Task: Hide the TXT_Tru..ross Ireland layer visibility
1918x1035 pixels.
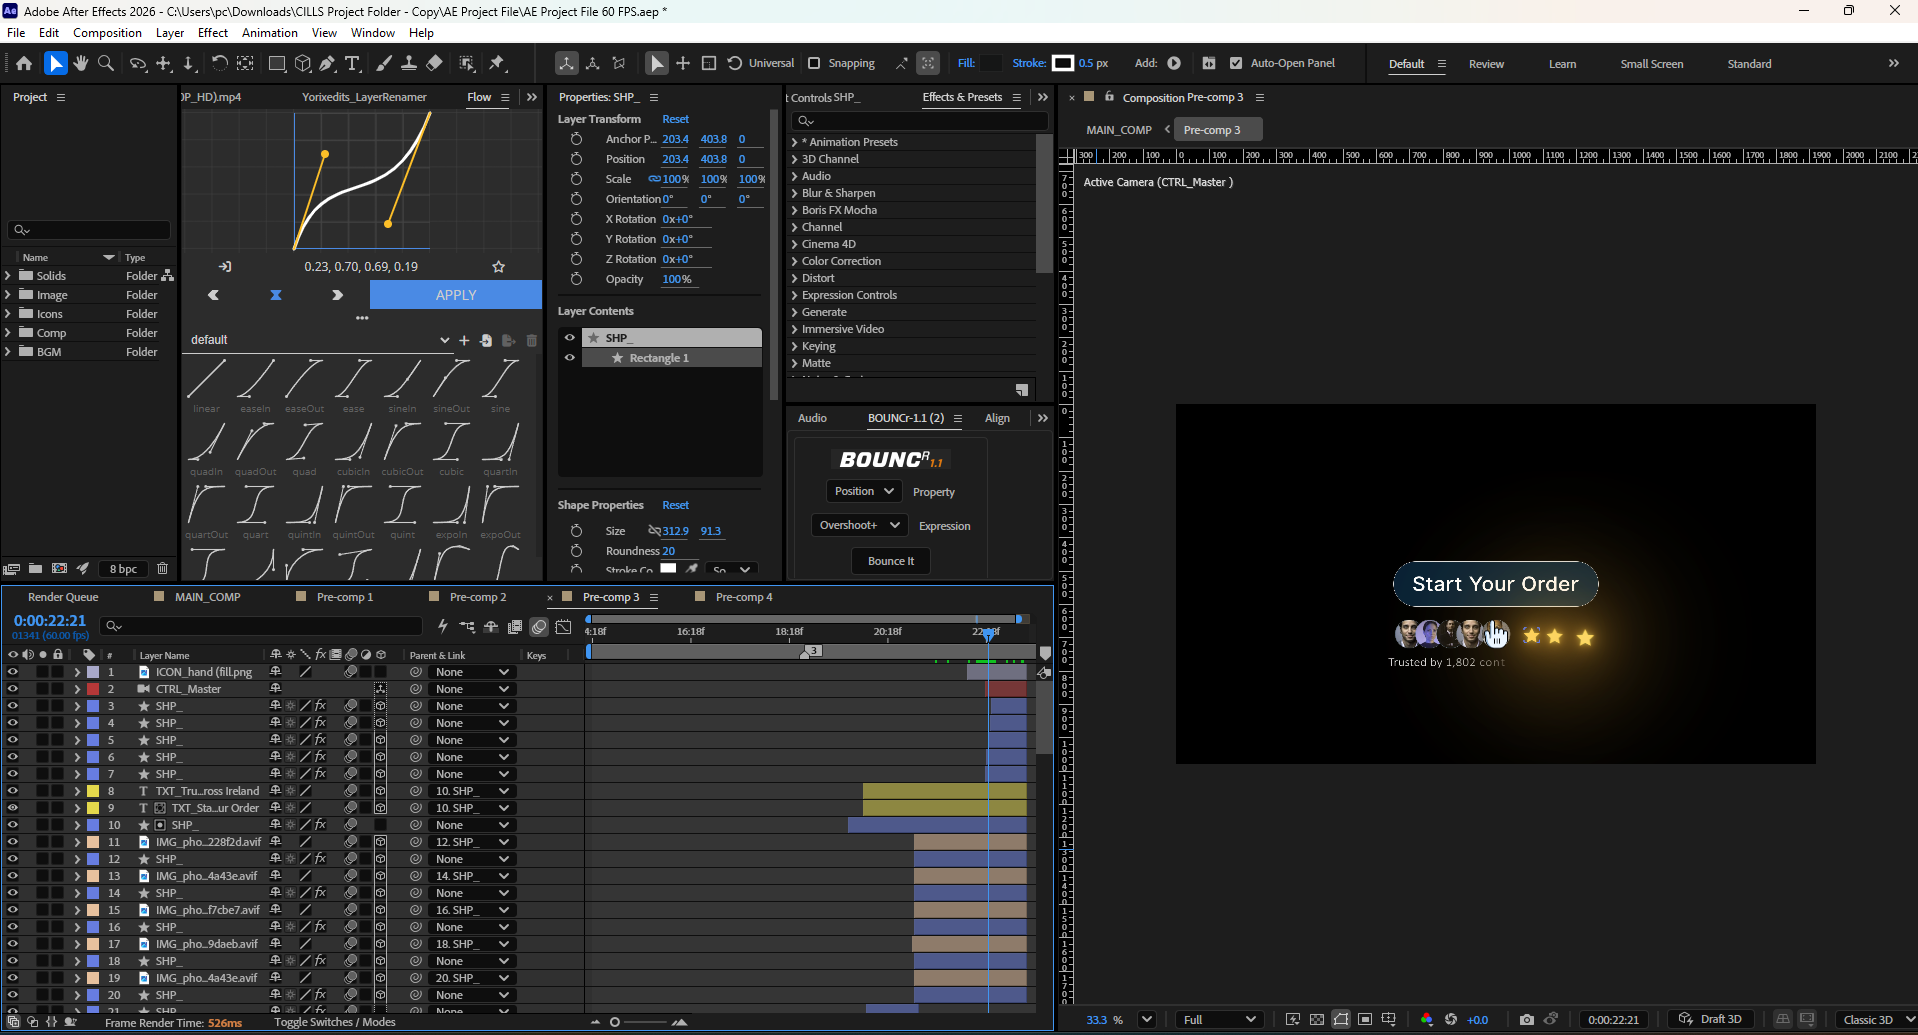Action: pos(13,791)
